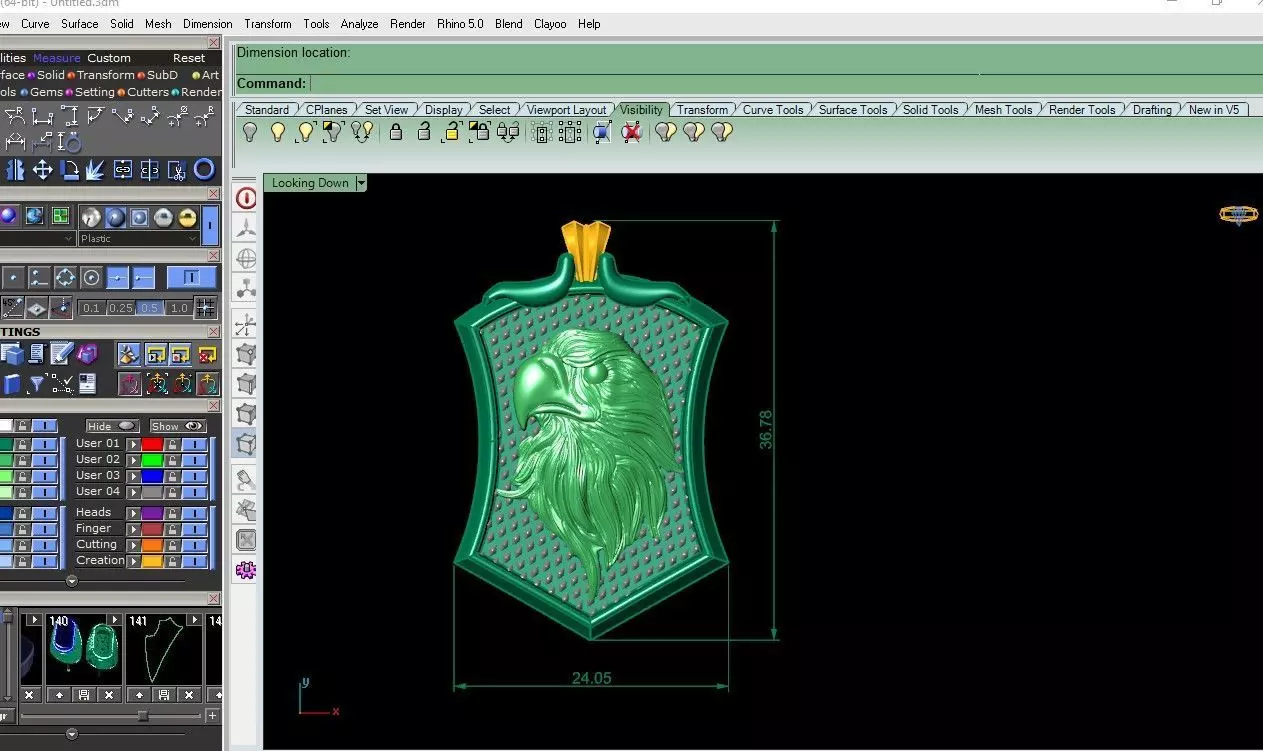
Task: Click the clipping plane blue cylinder icon
Action: 602,131
